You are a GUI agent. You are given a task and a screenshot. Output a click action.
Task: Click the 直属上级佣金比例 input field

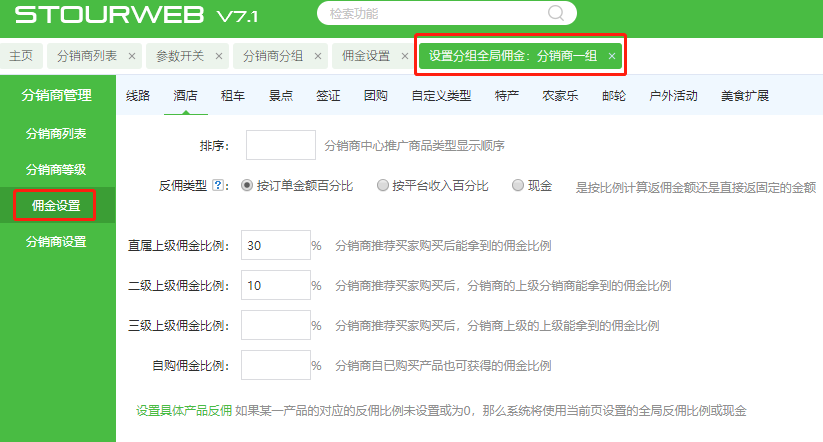click(276, 245)
